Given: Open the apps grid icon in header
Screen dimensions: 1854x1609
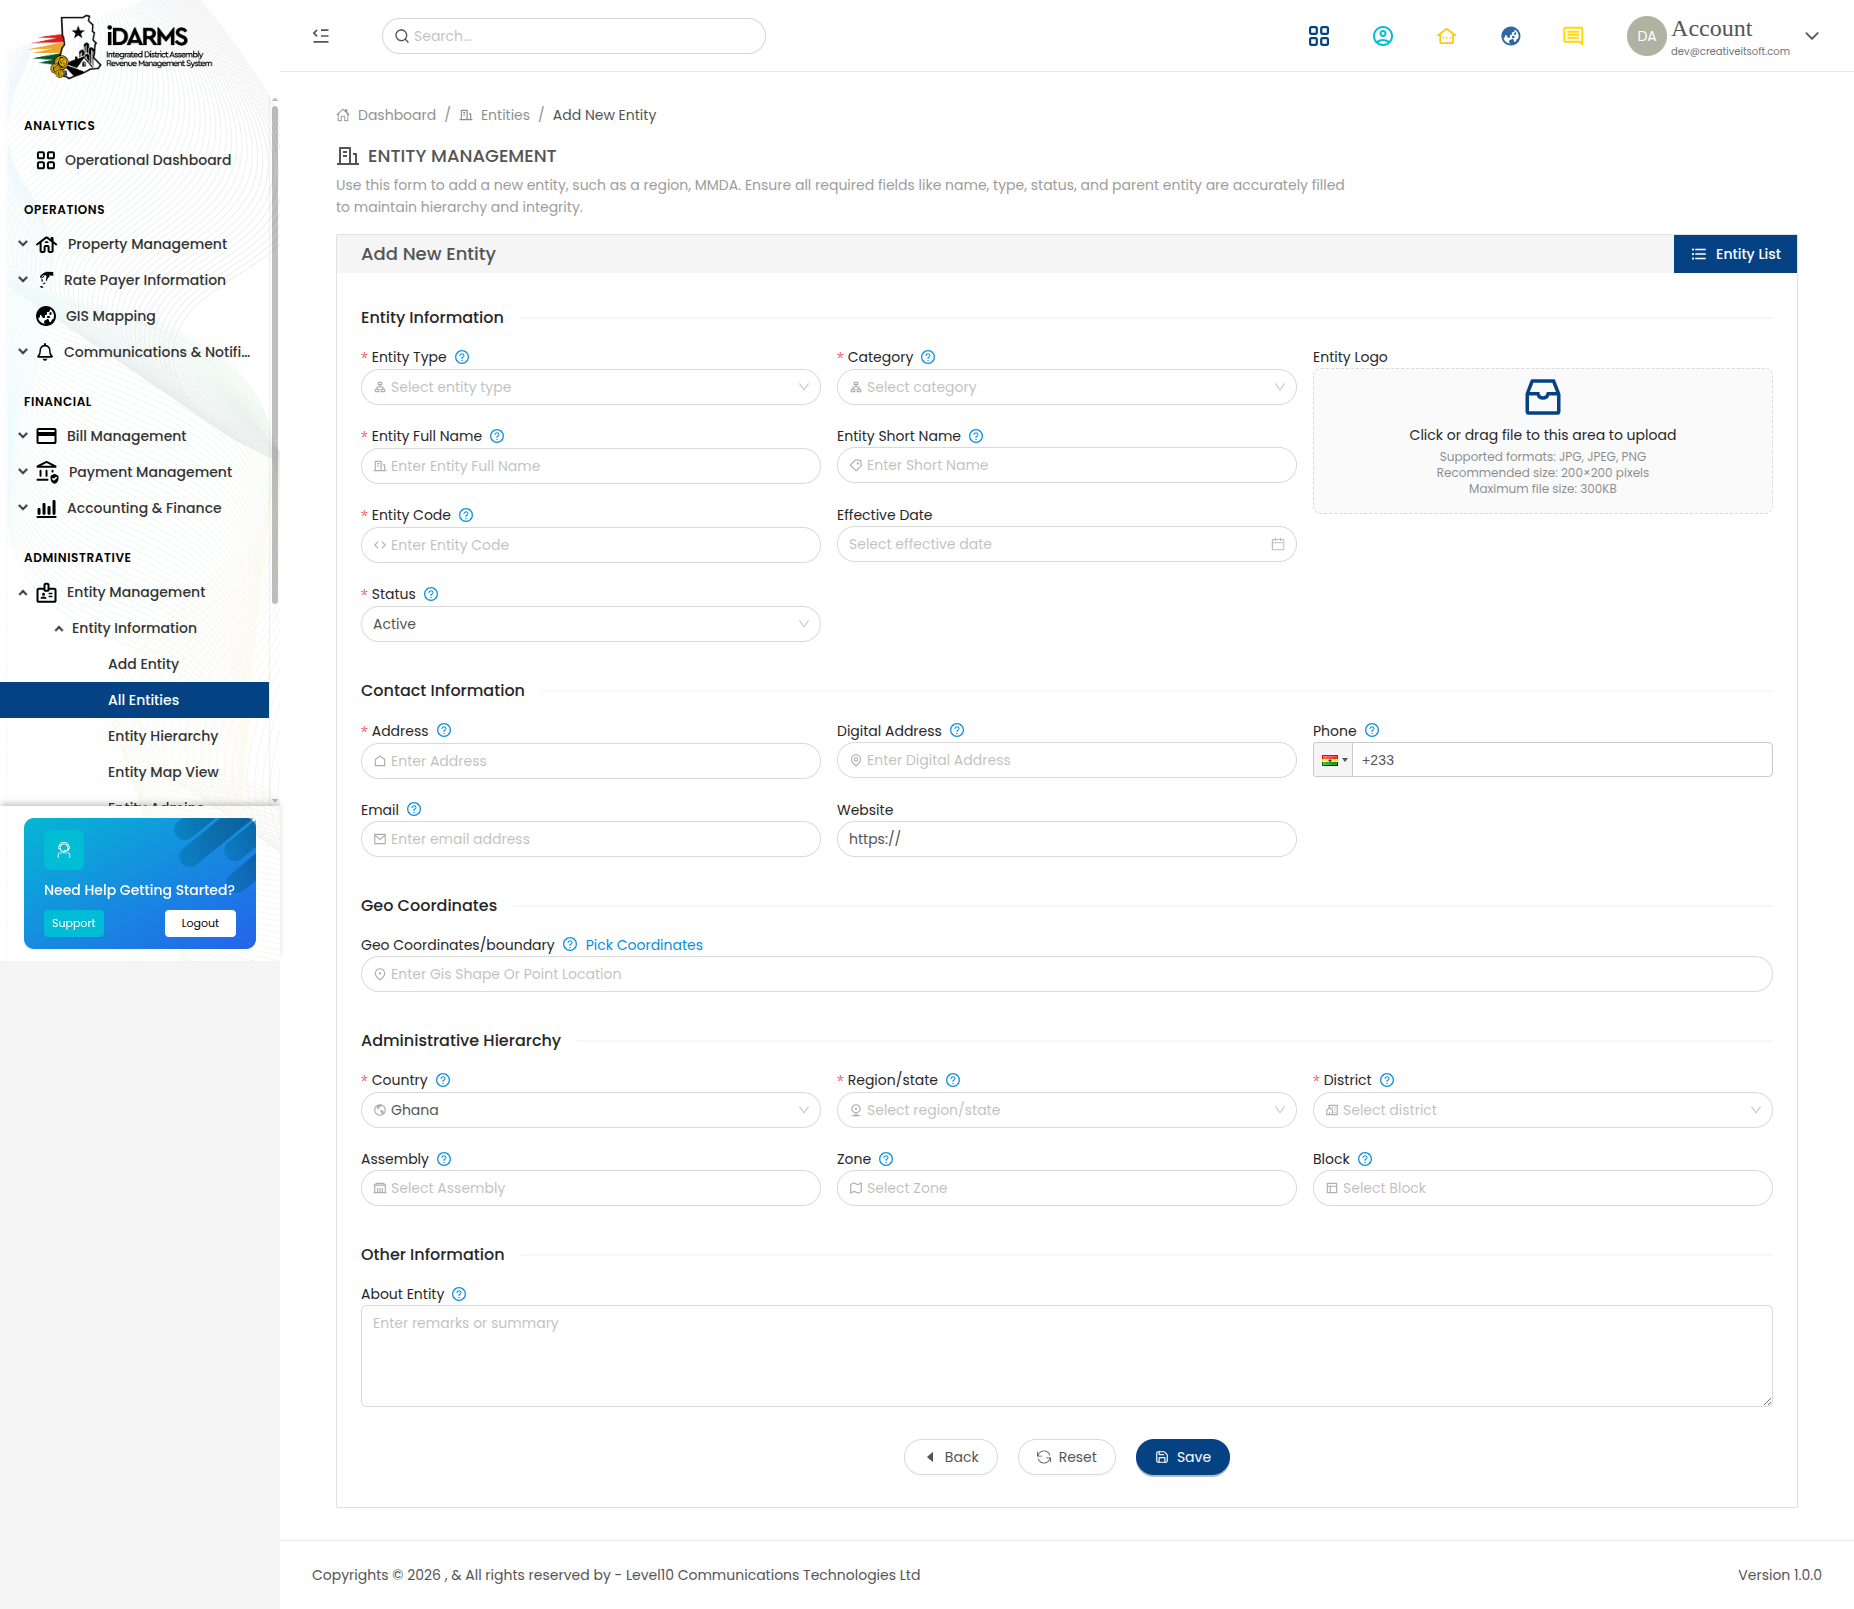Looking at the screenshot, I should [x=1319, y=36].
